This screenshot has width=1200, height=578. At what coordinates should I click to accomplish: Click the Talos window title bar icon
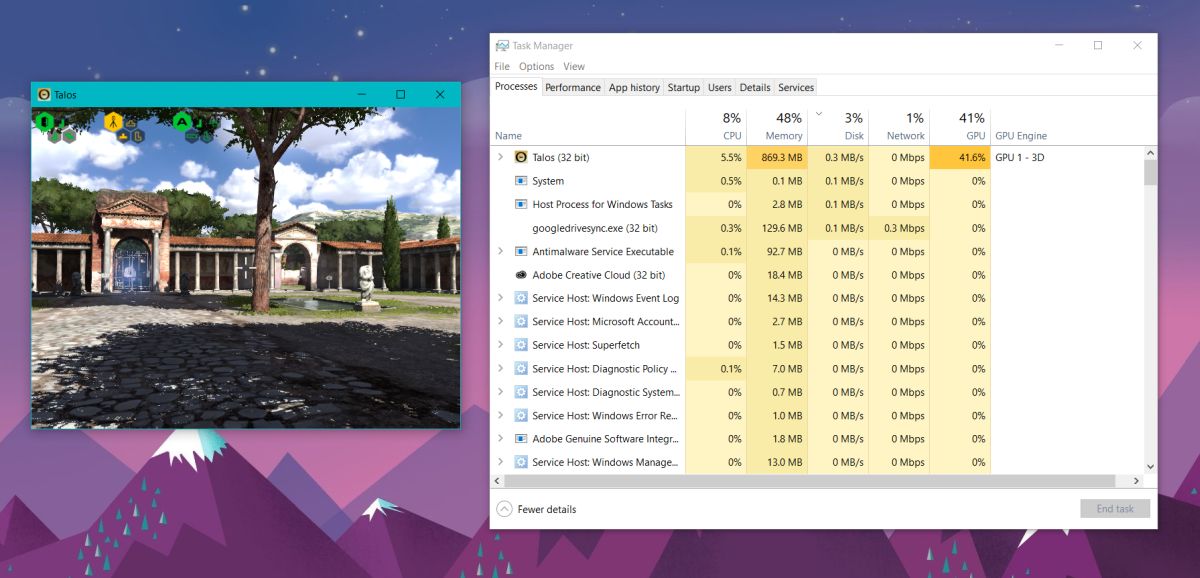pos(44,95)
